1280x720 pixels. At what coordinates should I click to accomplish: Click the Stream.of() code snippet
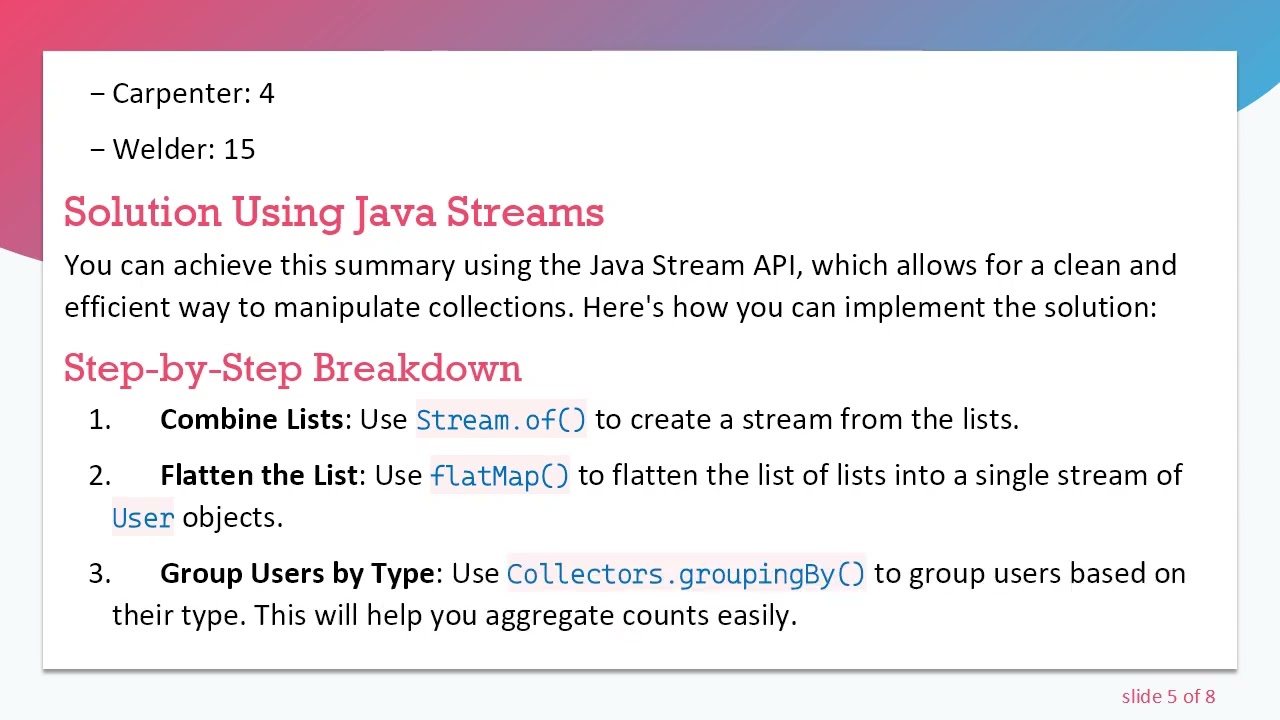coord(501,420)
